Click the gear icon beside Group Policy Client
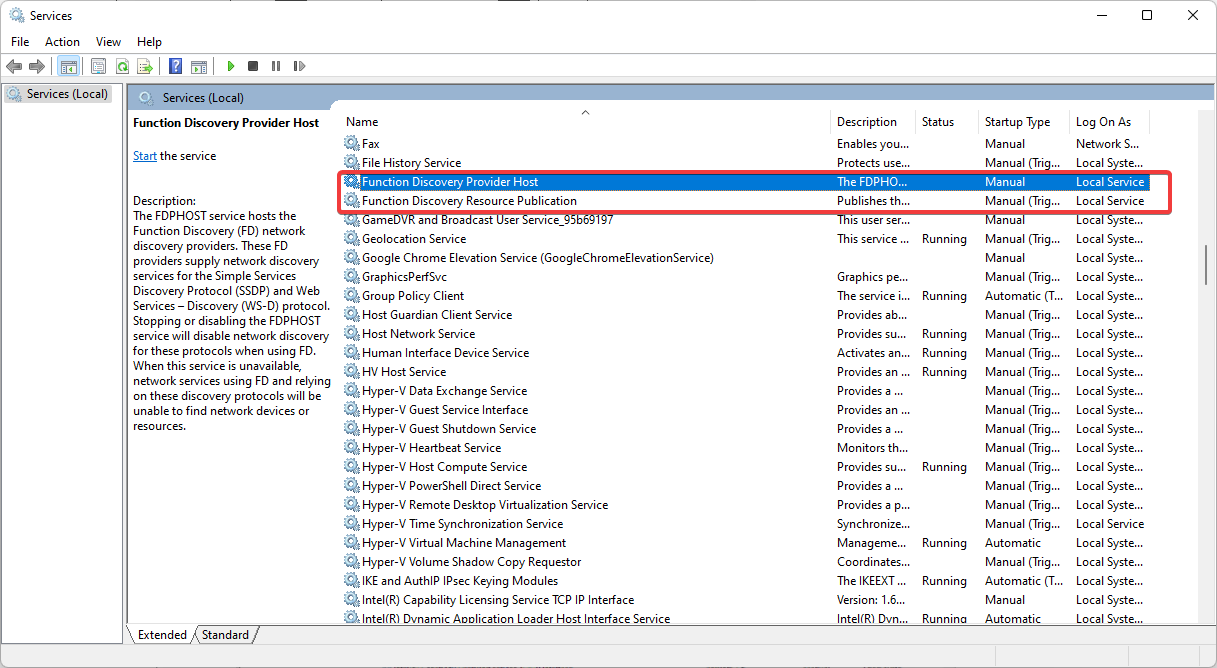This screenshot has height=668, width=1217. (x=351, y=296)
